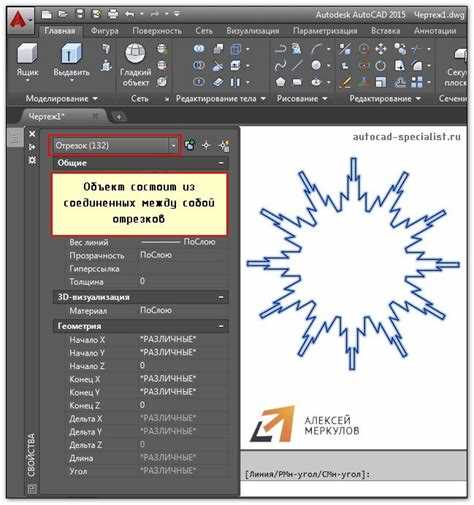Toggle auto-hide on the properties palette

[x=32, y=147]
